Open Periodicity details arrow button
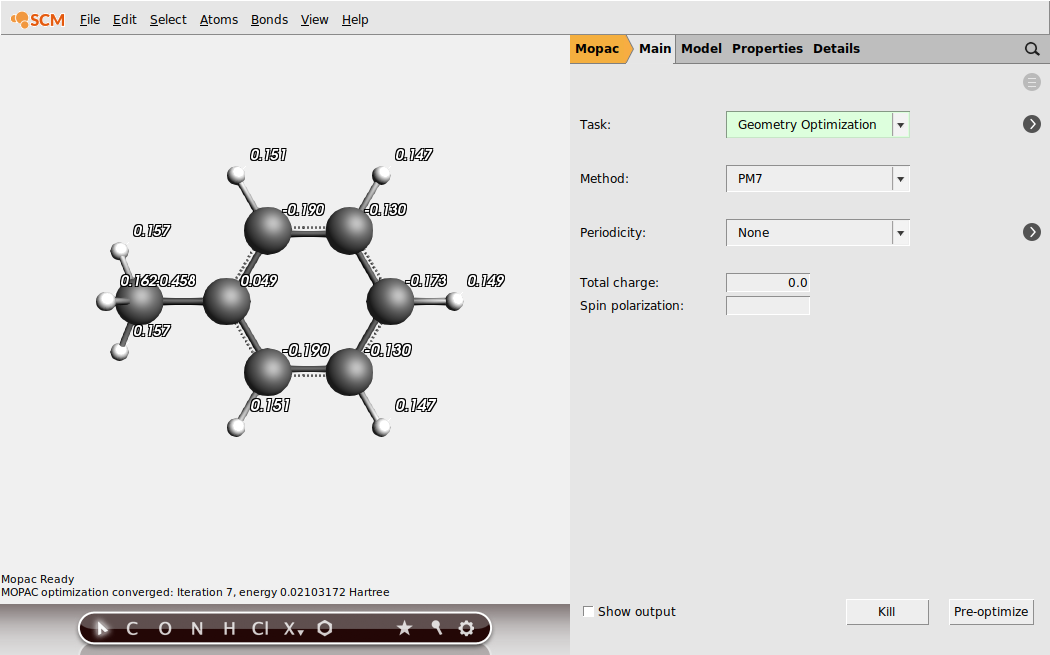This screenshot has width=1050, height=655. pos(1032,232)
